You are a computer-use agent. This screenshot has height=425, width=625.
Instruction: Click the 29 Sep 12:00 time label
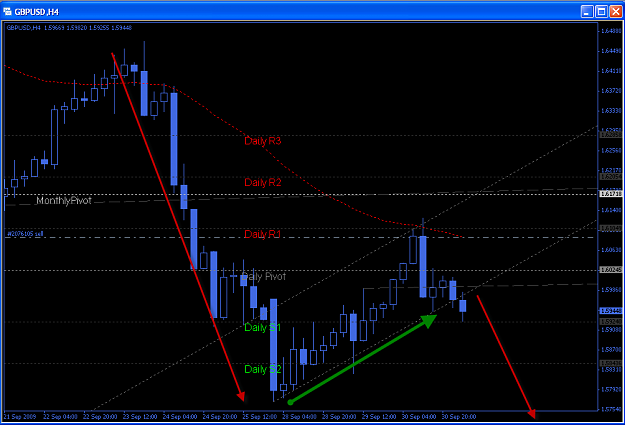coord(379,417)
